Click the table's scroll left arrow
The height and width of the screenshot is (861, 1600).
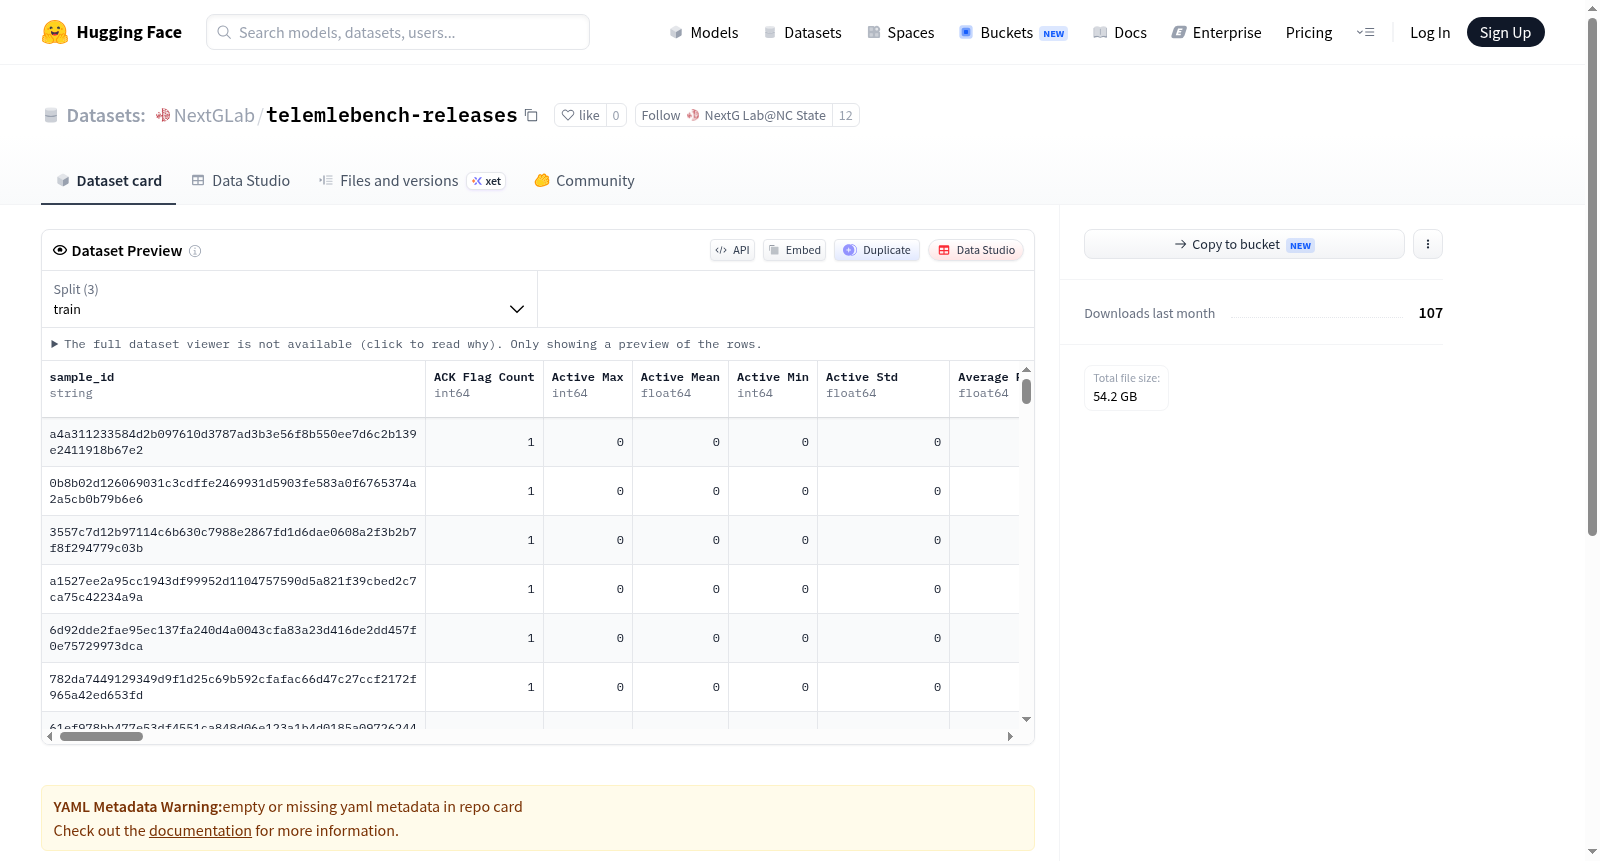point(50,736)
